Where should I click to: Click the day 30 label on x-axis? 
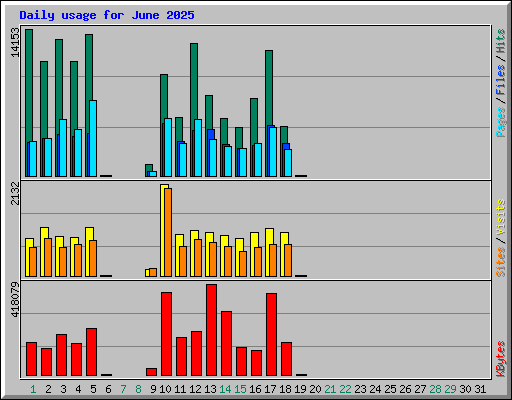465,389
